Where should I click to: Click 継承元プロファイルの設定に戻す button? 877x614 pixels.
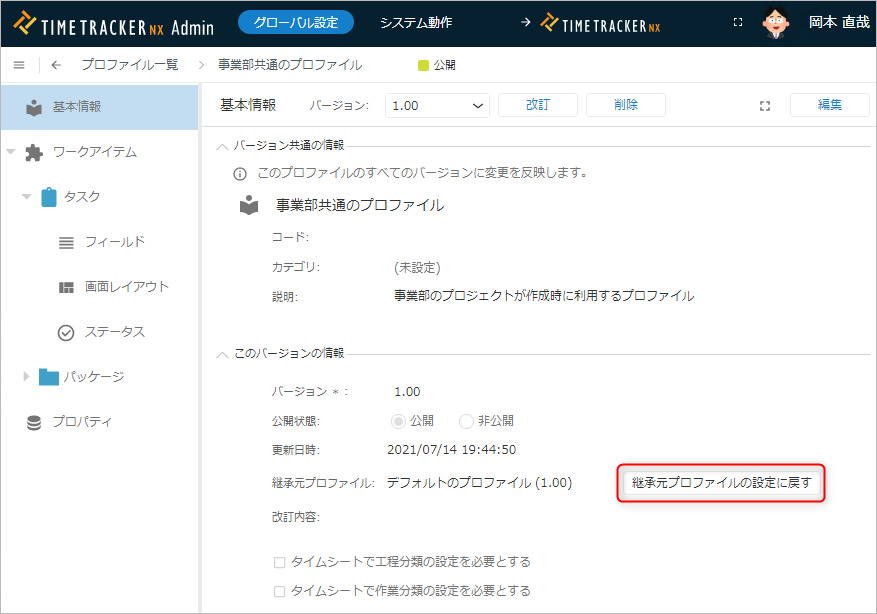click(x=721, y=483)
